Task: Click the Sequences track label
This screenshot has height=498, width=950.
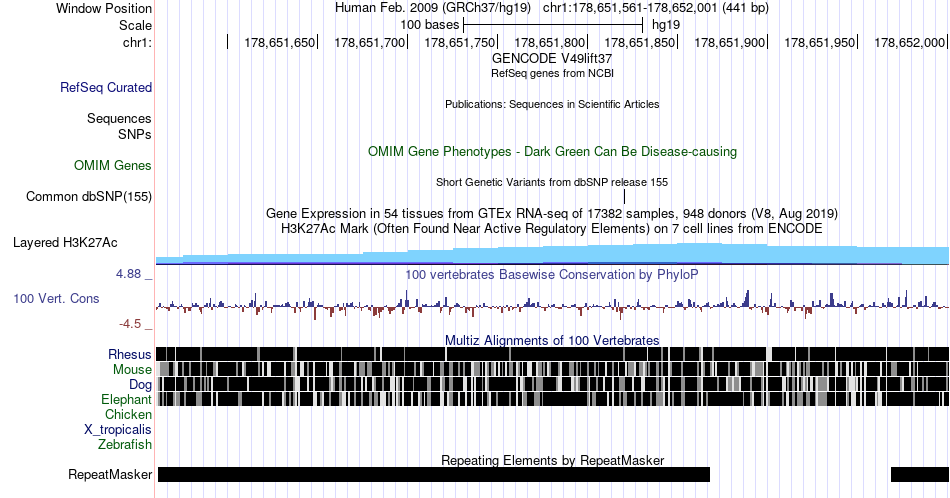Action: click(119, 118)
